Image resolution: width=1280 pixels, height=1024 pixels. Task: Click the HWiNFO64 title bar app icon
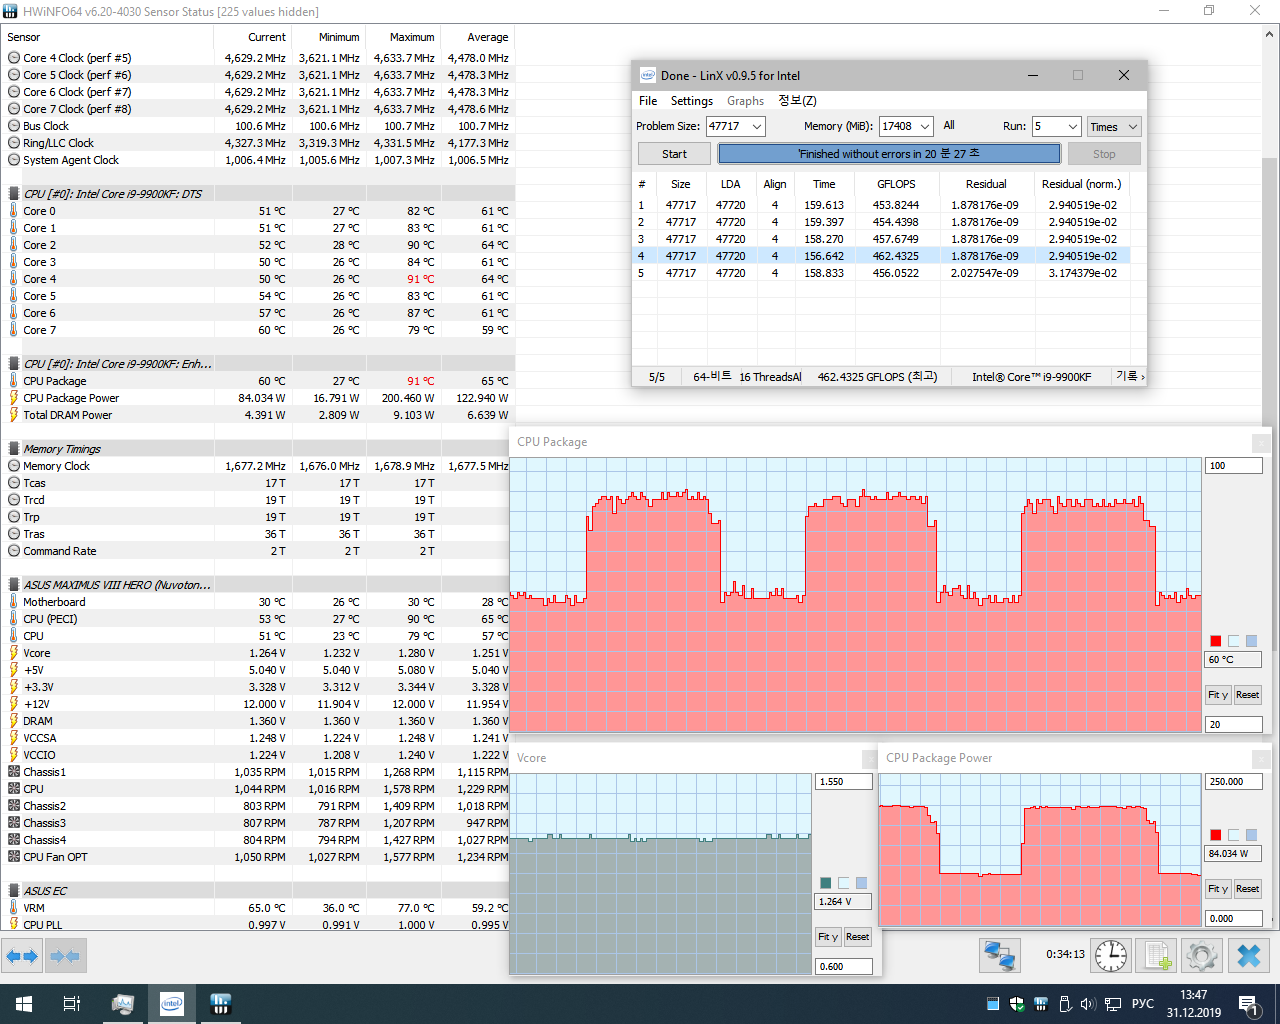click(10, 11)
